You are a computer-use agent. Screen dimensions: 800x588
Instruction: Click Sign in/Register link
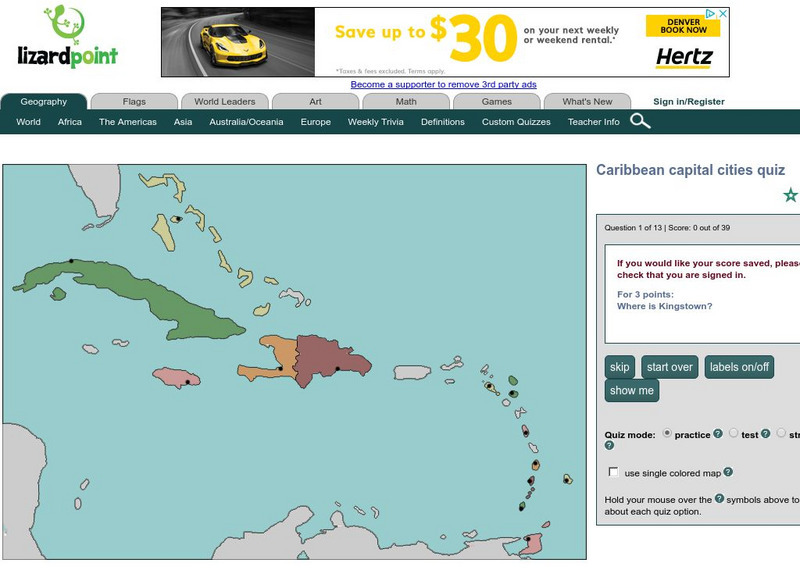point(689,102)
